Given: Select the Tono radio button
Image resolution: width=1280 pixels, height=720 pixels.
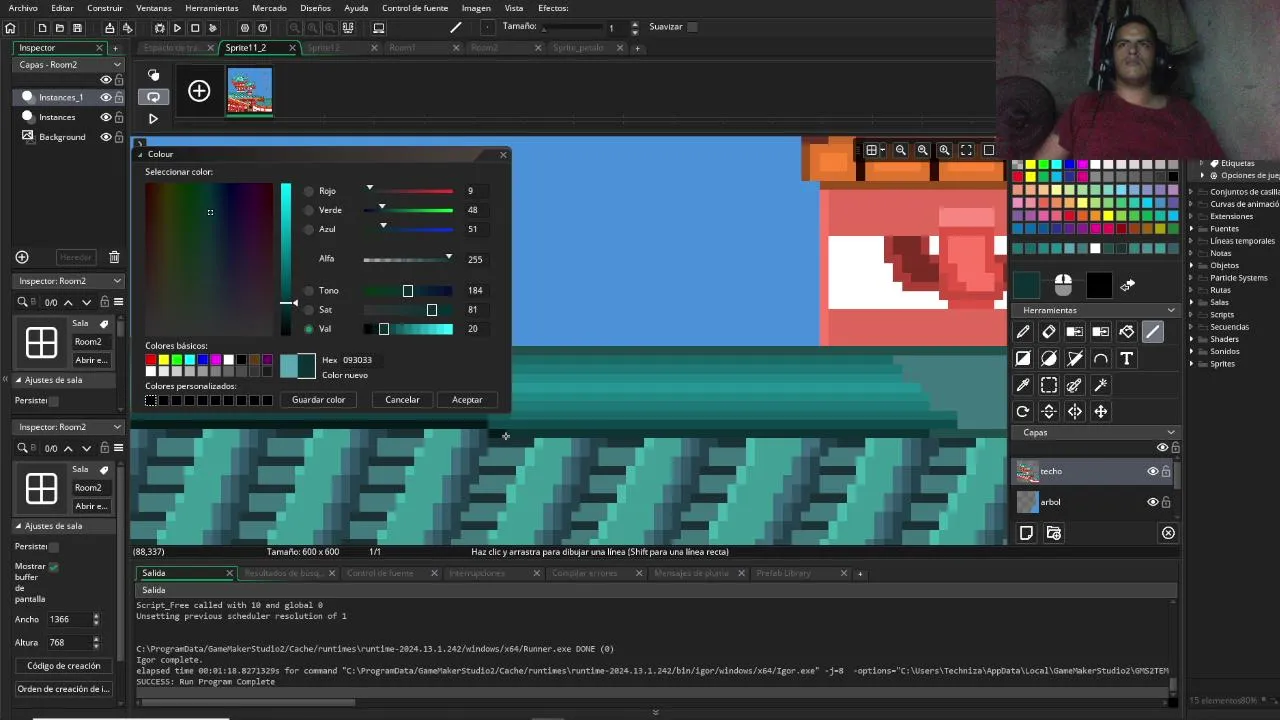Looking at the screenshot, I should click(x=309, y=291).
